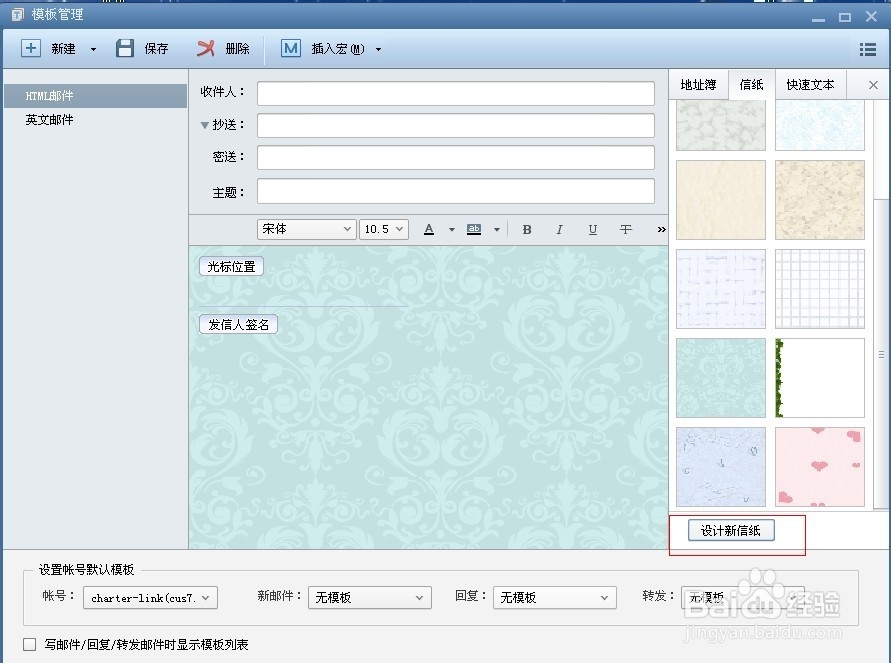Switch to the 地址簿 tab

[x=698, y=85]
